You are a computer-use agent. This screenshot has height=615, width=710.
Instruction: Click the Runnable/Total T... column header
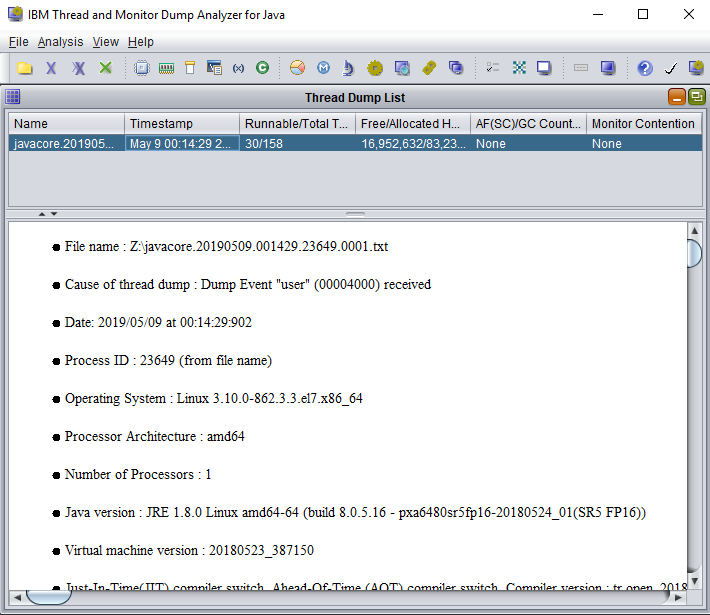pos(297,123)
